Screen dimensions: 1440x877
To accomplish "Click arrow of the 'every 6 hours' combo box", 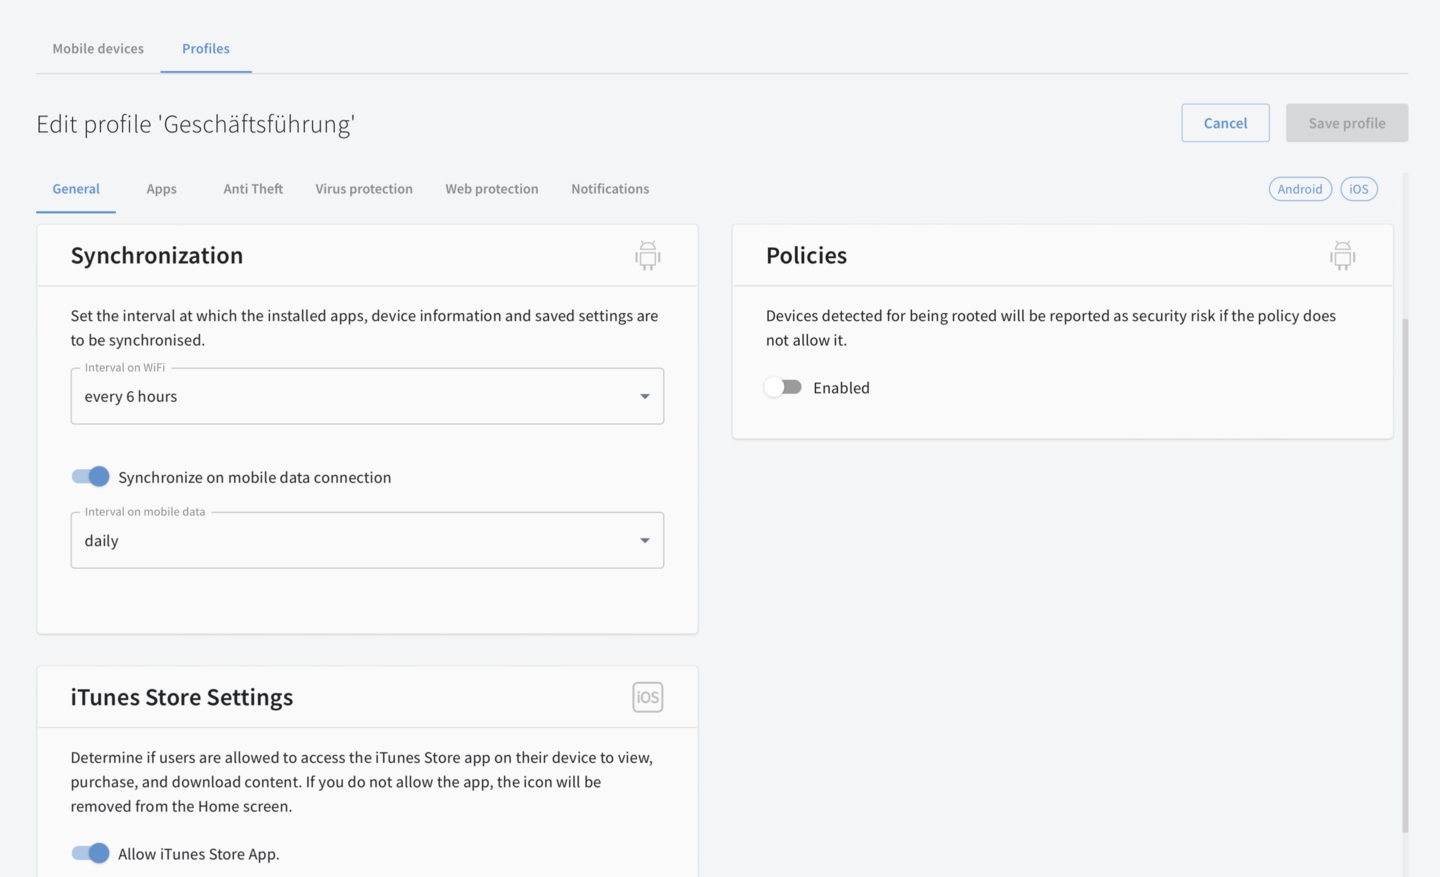I will [x=645, y=397].
